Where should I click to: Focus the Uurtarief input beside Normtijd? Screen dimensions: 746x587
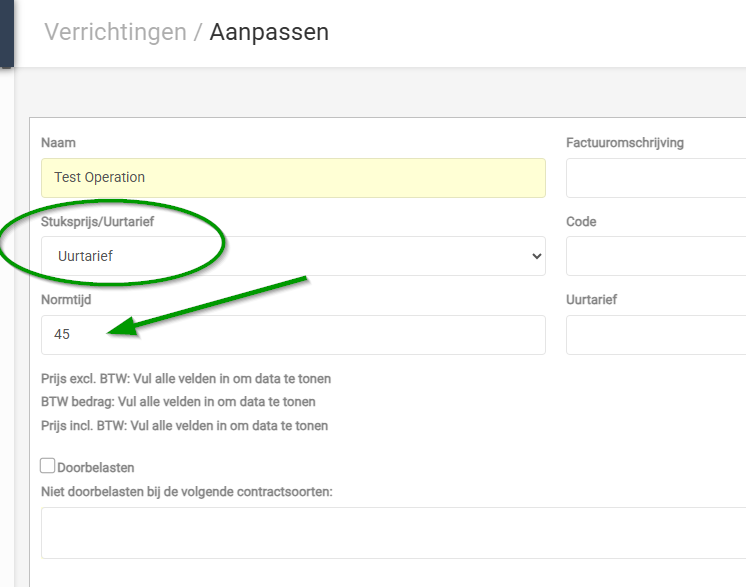click(655, 335)
